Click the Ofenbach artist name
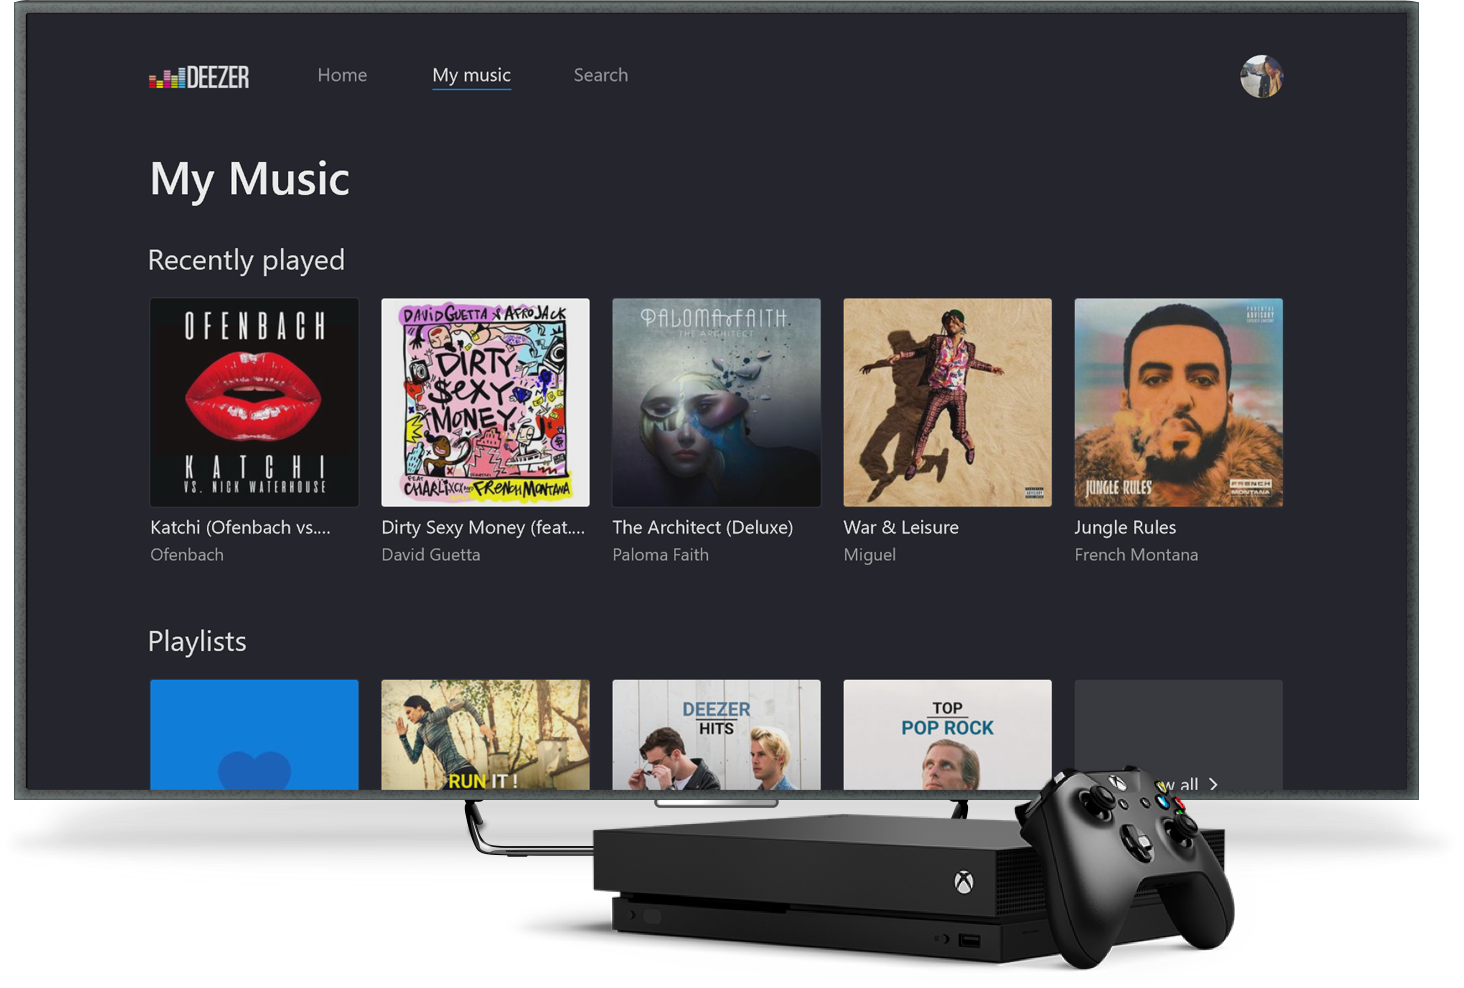Image resolution: width=1464 pixels, height=988 pixels. click(187, 555)
